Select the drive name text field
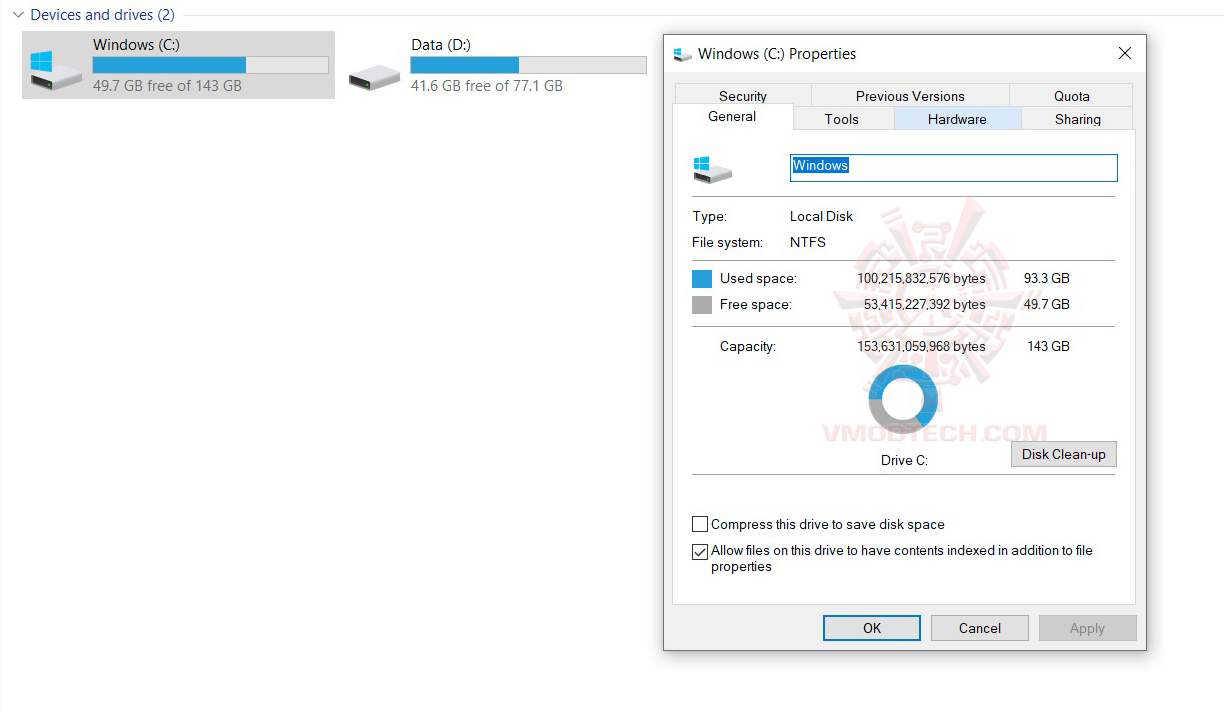Image resolution: width=1224 pixels, height=714 pixels. pos(952,167)
